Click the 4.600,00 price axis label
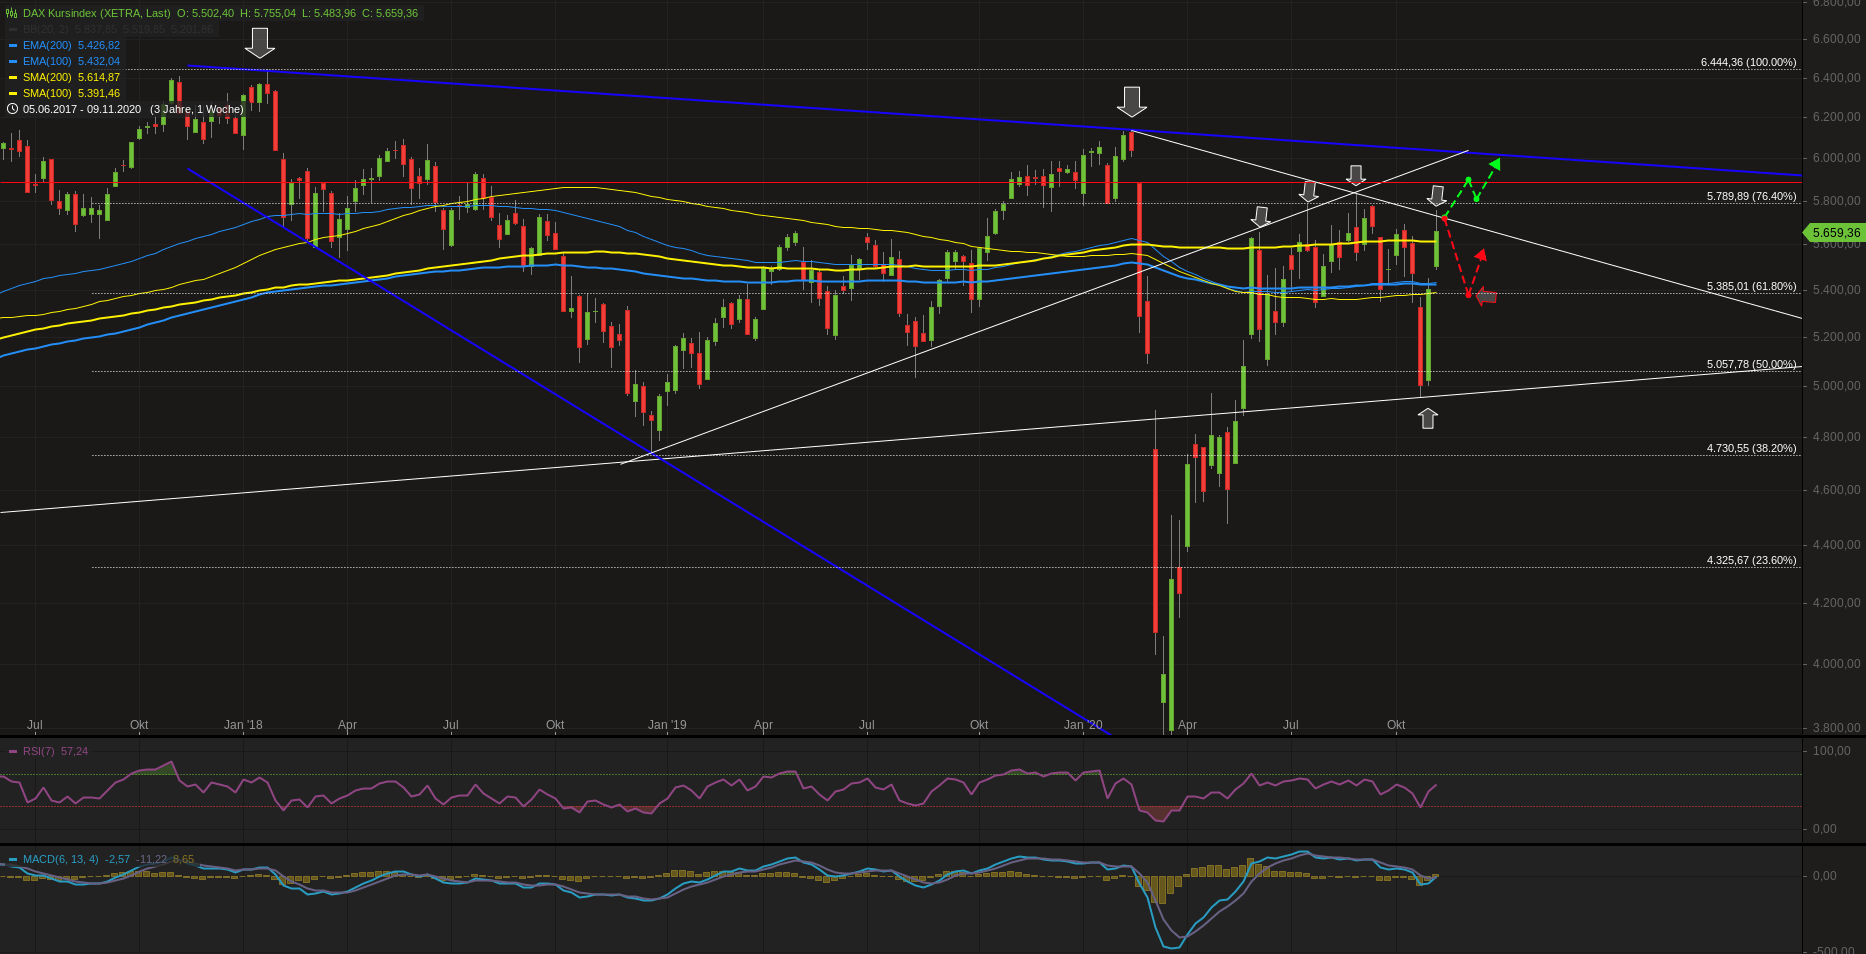 coord(1836,490)
